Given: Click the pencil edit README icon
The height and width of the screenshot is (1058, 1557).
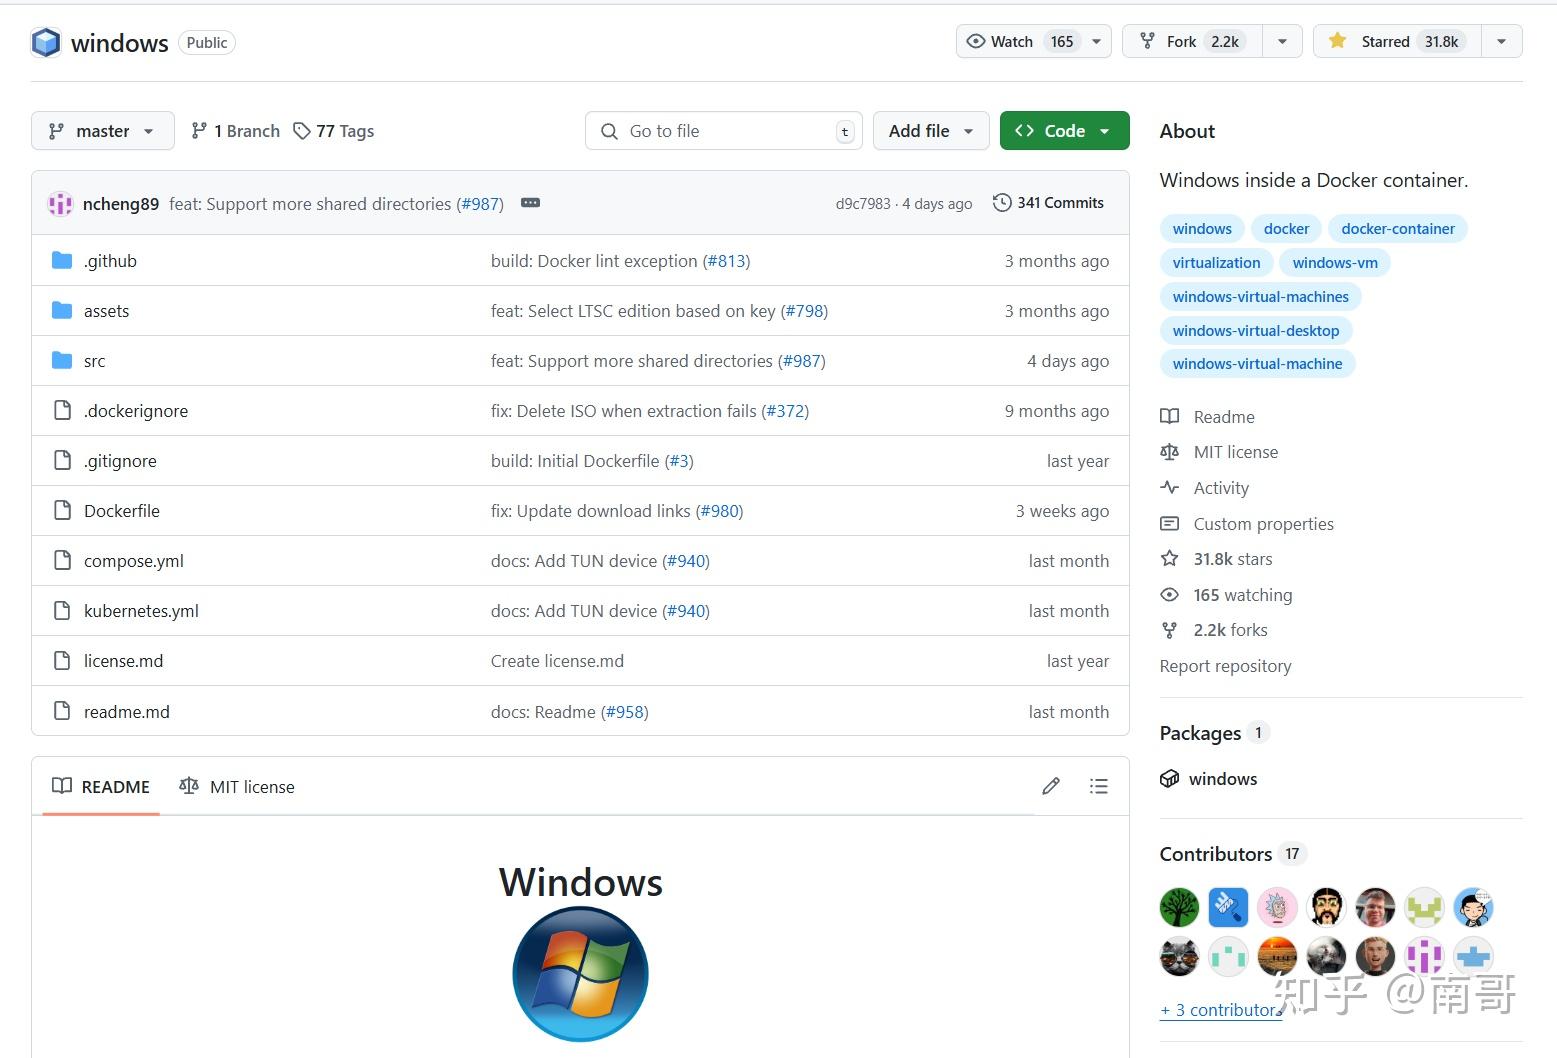Looking at the screenshot, I should tap(1050, 786).
